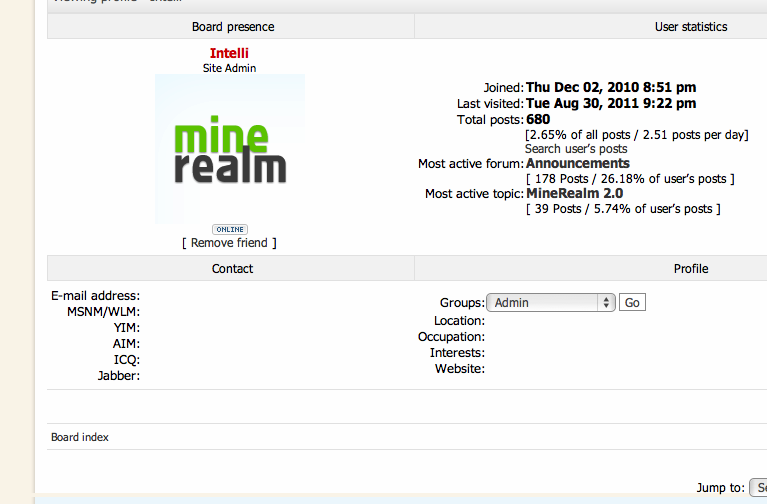
Task: Click the Remove friend link
Action: pos(229,243)
